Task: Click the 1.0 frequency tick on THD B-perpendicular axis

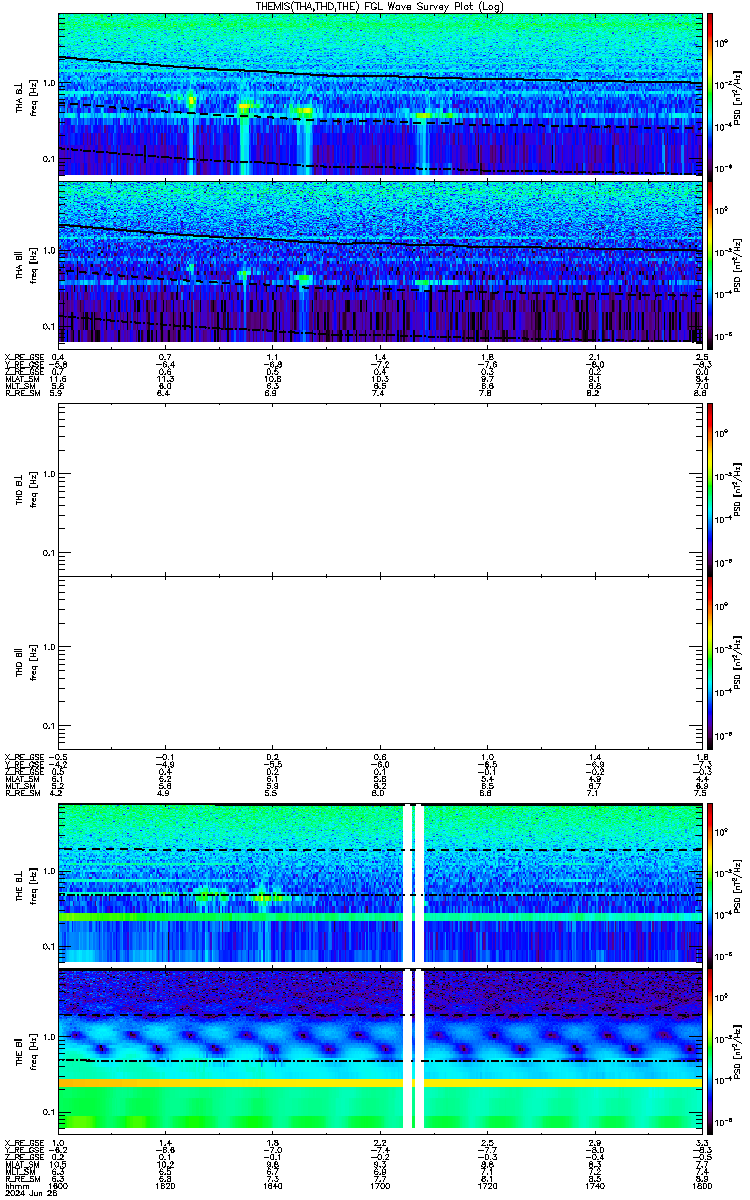Action: point(49,473)
